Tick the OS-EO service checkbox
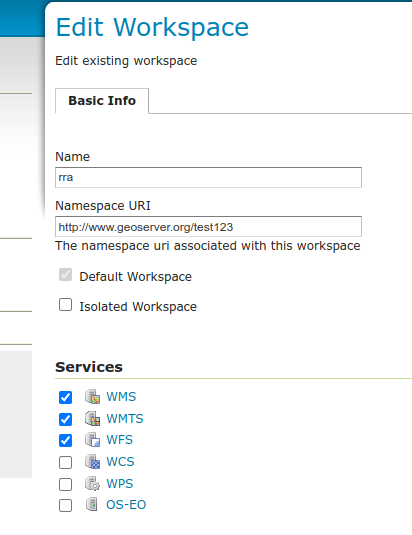 [x=65, y=506]
